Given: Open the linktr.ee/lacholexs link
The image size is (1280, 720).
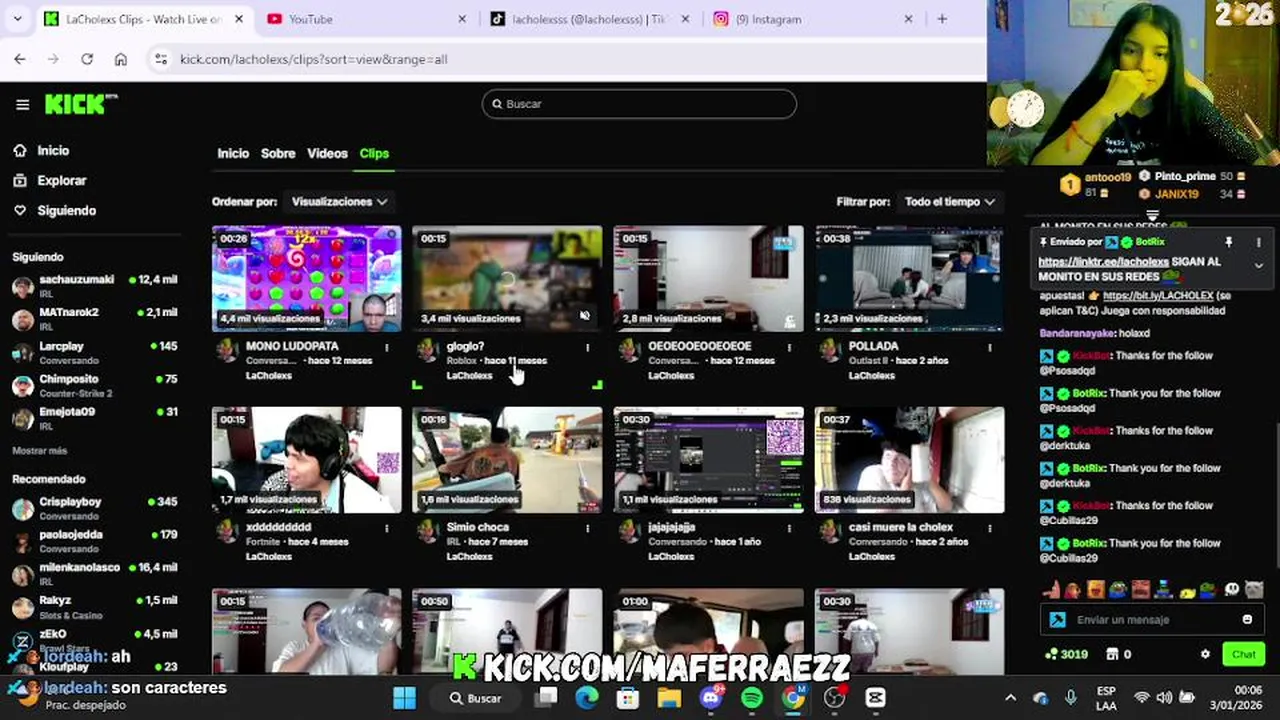Looking at the screenshot, I should [x=1103, y=262].
